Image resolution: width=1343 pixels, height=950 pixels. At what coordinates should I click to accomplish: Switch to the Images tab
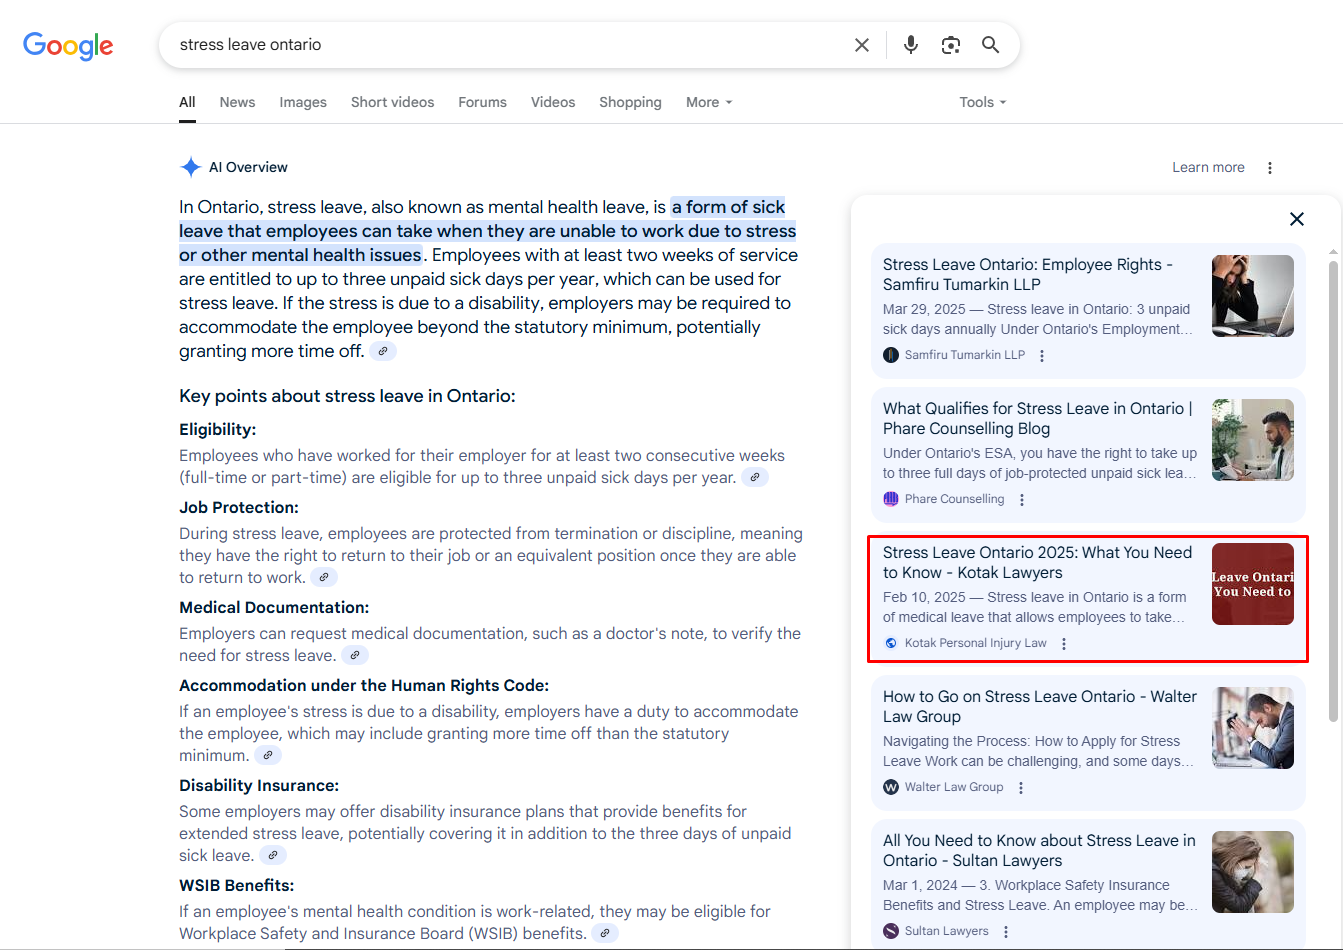[x=303, y=102]
